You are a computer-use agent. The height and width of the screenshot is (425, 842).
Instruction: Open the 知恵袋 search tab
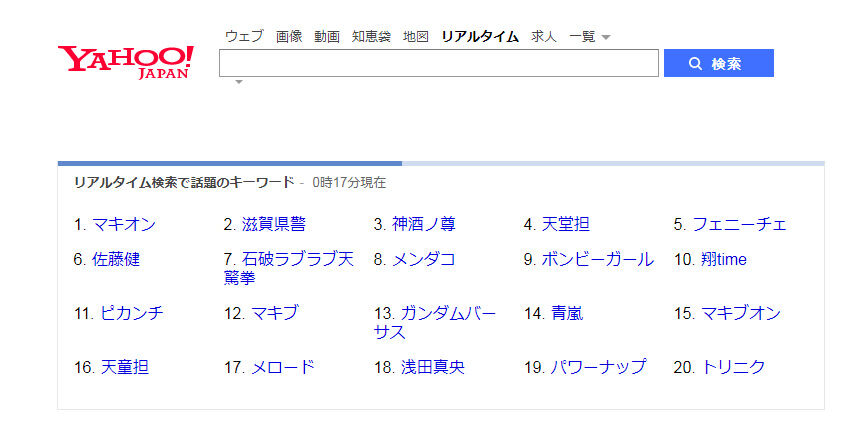click(x=371, y=36)
